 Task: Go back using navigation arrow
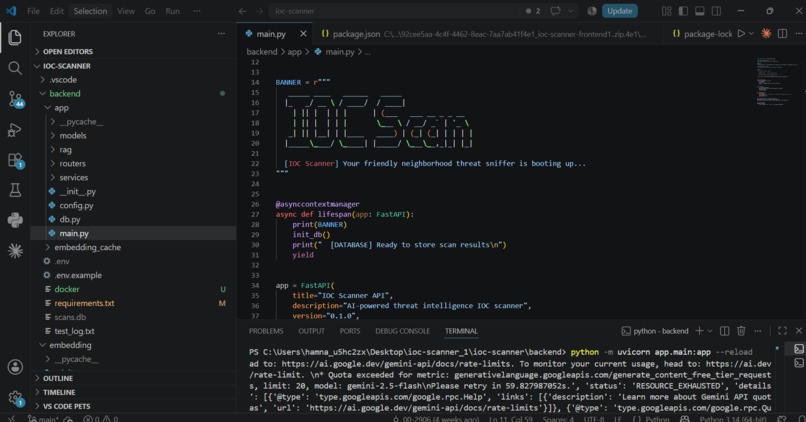(x=243, y=11)
